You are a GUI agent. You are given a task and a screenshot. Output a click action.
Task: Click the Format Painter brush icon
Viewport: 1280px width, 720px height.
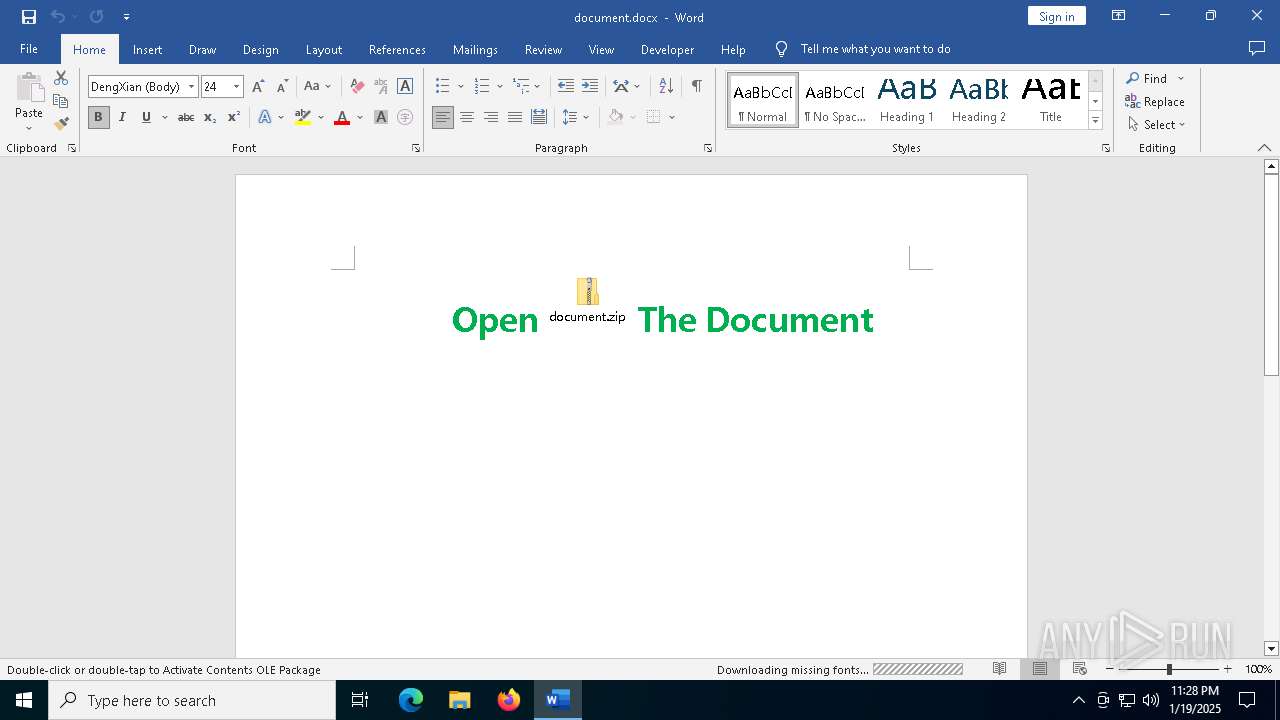tap(61, 124)
